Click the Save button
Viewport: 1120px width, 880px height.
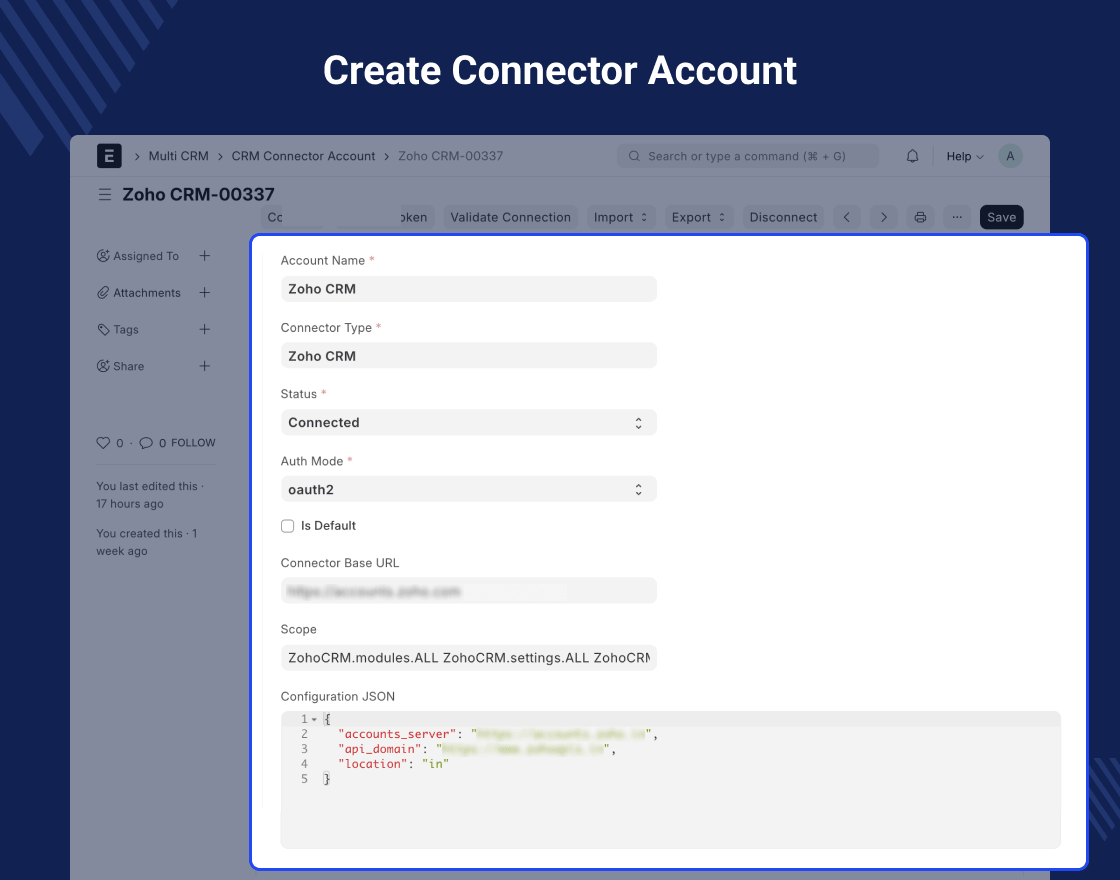(1001, 217)
